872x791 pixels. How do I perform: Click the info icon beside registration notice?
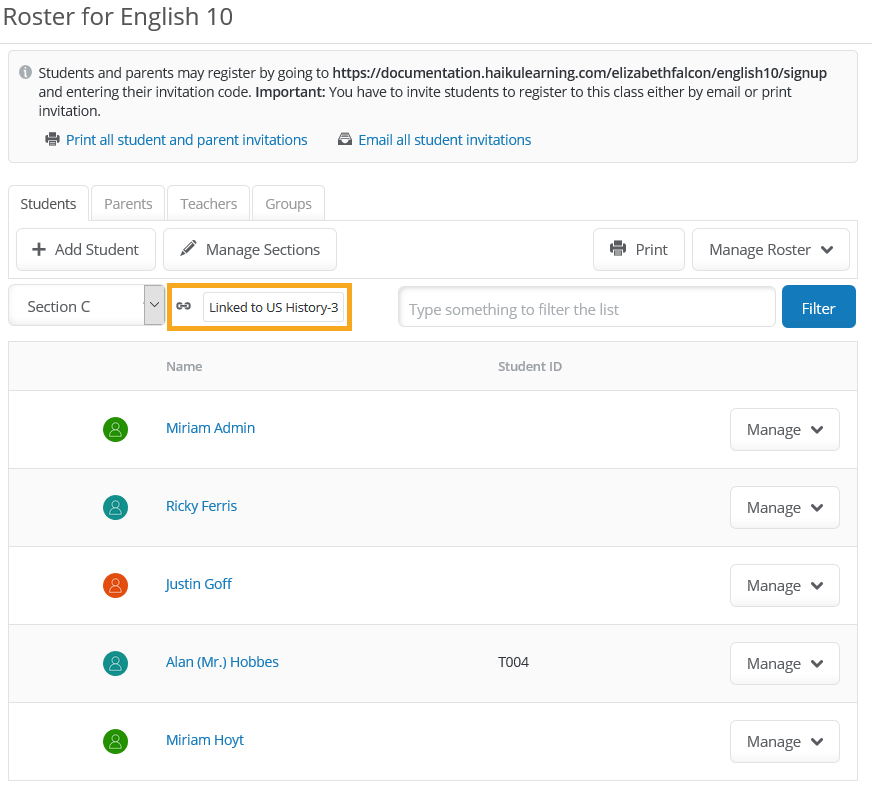click(25, 72)
